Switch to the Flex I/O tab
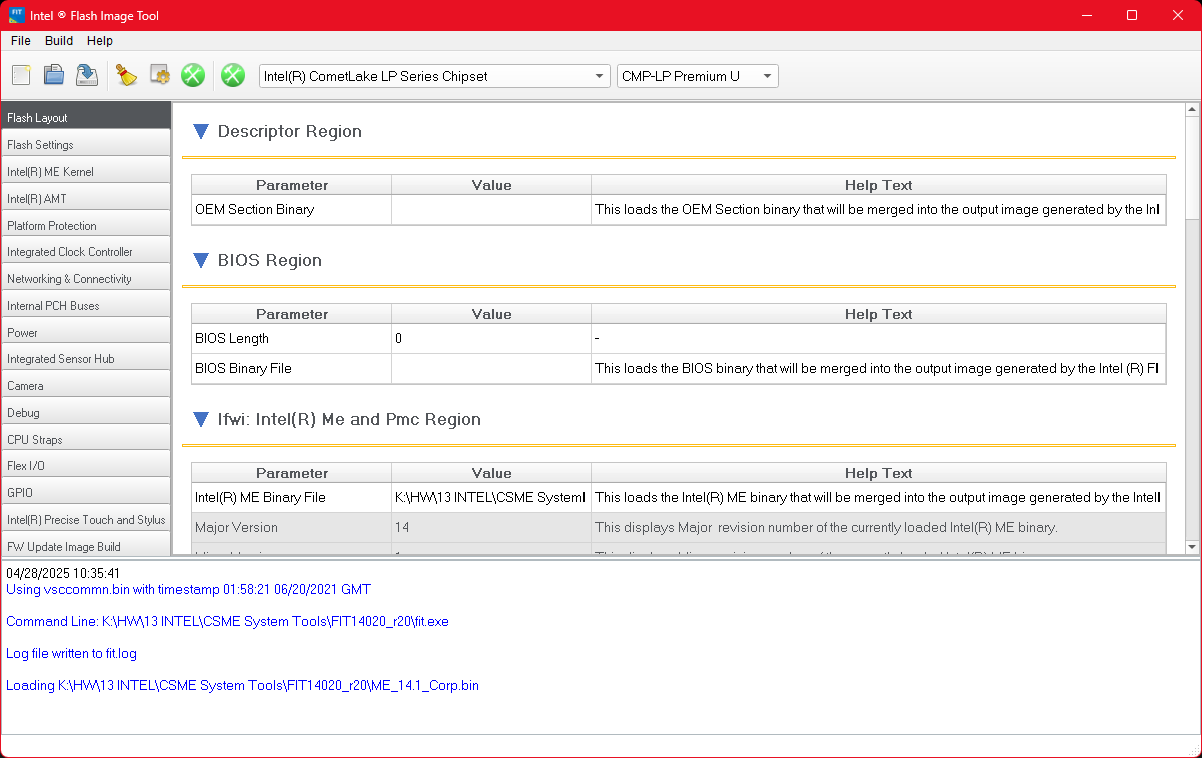 tap(86, 465)
